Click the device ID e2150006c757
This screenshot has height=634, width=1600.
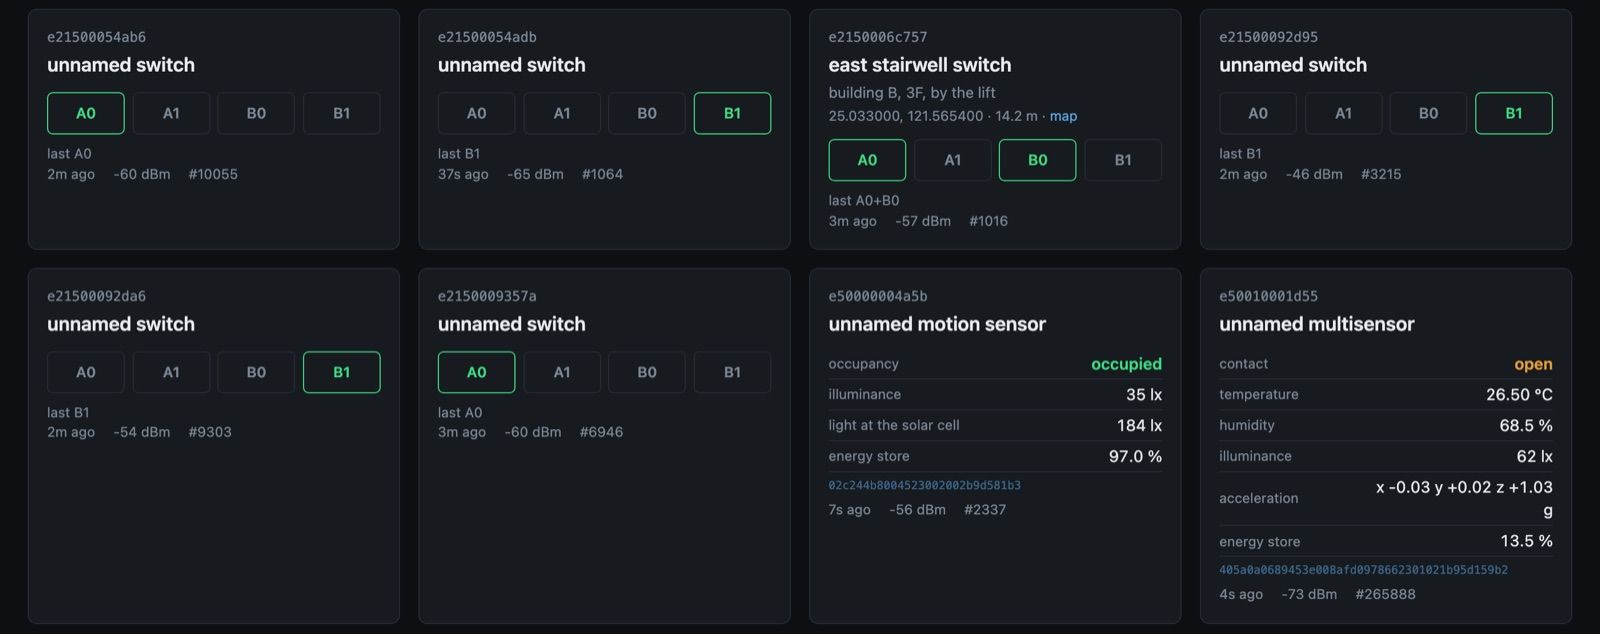pos(878,37)
